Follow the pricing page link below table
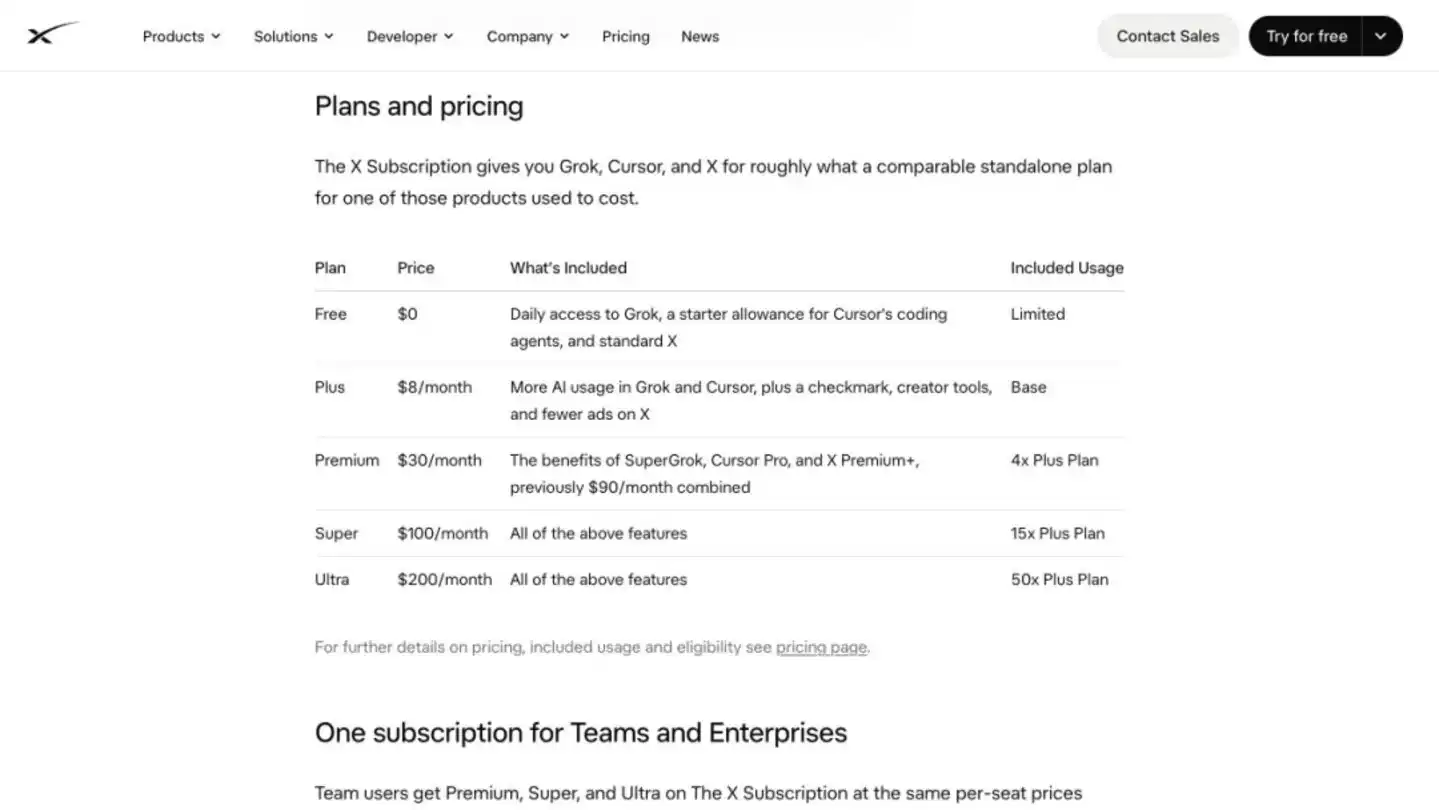1439x810 pixels. tap(821, 647)
